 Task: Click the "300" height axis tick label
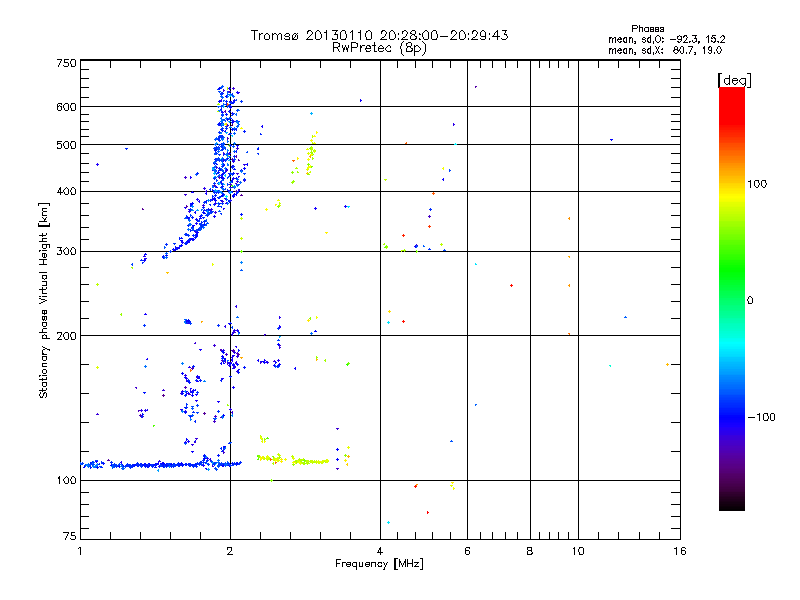(x=66, y=251)
